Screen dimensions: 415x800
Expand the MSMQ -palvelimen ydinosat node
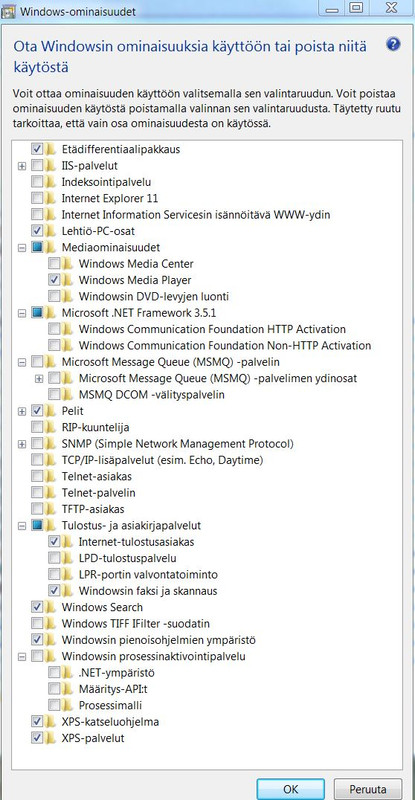39,379
